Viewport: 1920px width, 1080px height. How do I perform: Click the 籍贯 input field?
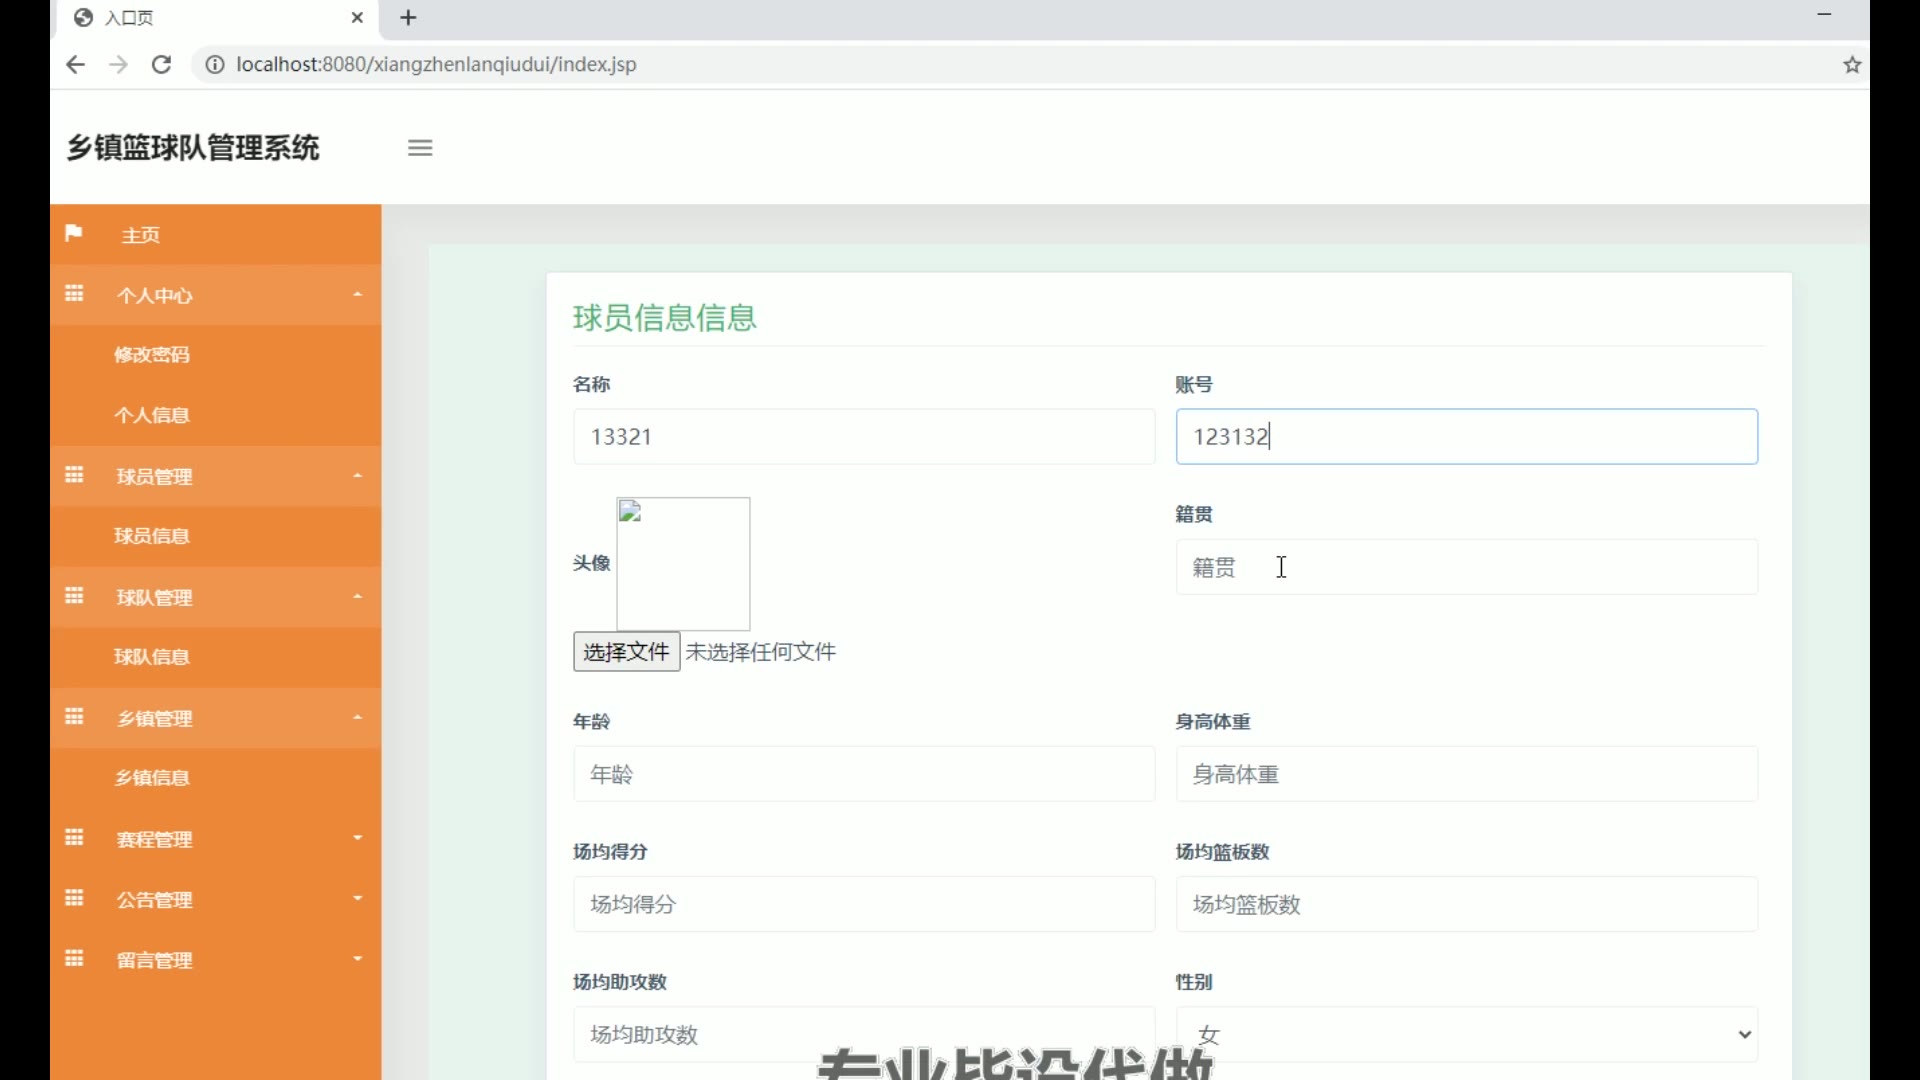pos(1466,568)
